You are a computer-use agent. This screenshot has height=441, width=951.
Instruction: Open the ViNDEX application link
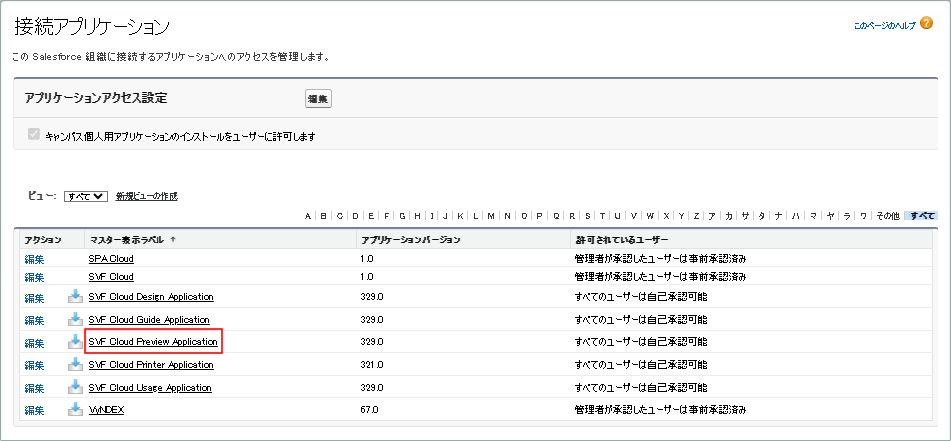[x=106, y=410]
